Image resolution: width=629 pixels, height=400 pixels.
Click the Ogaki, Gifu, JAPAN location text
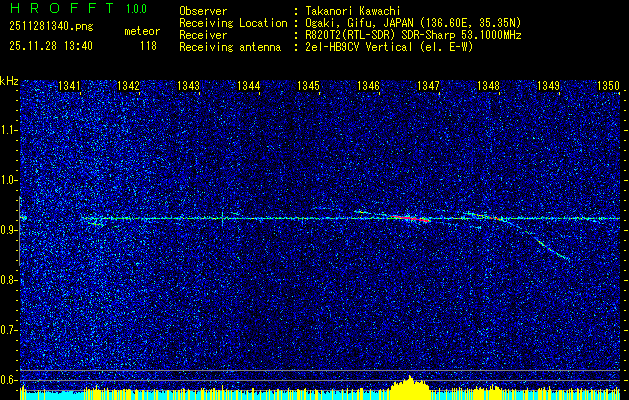[413, 23]
